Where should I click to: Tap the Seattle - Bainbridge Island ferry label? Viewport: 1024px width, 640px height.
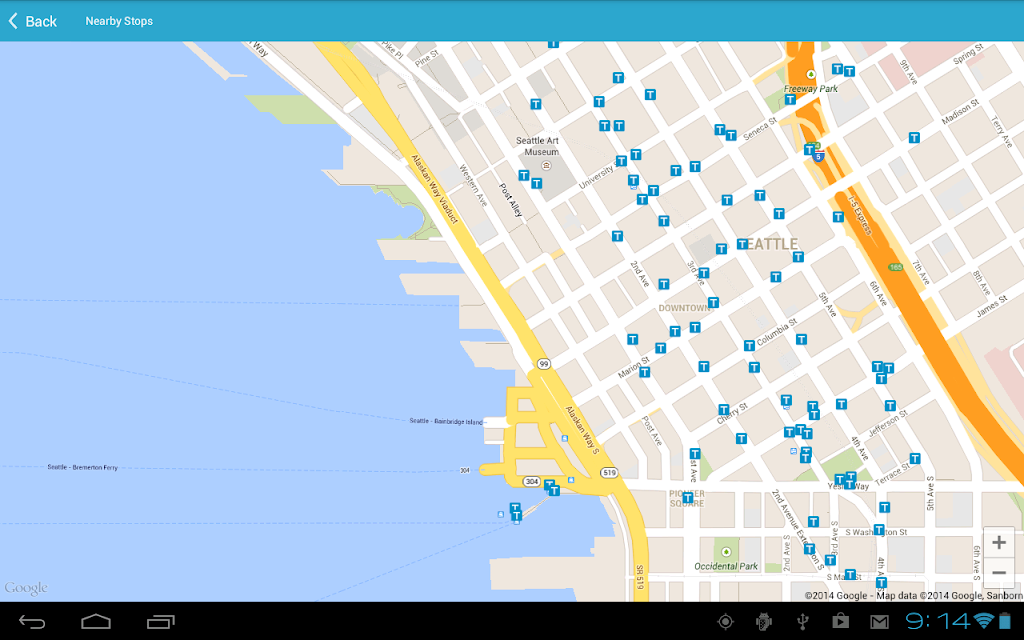446,421
